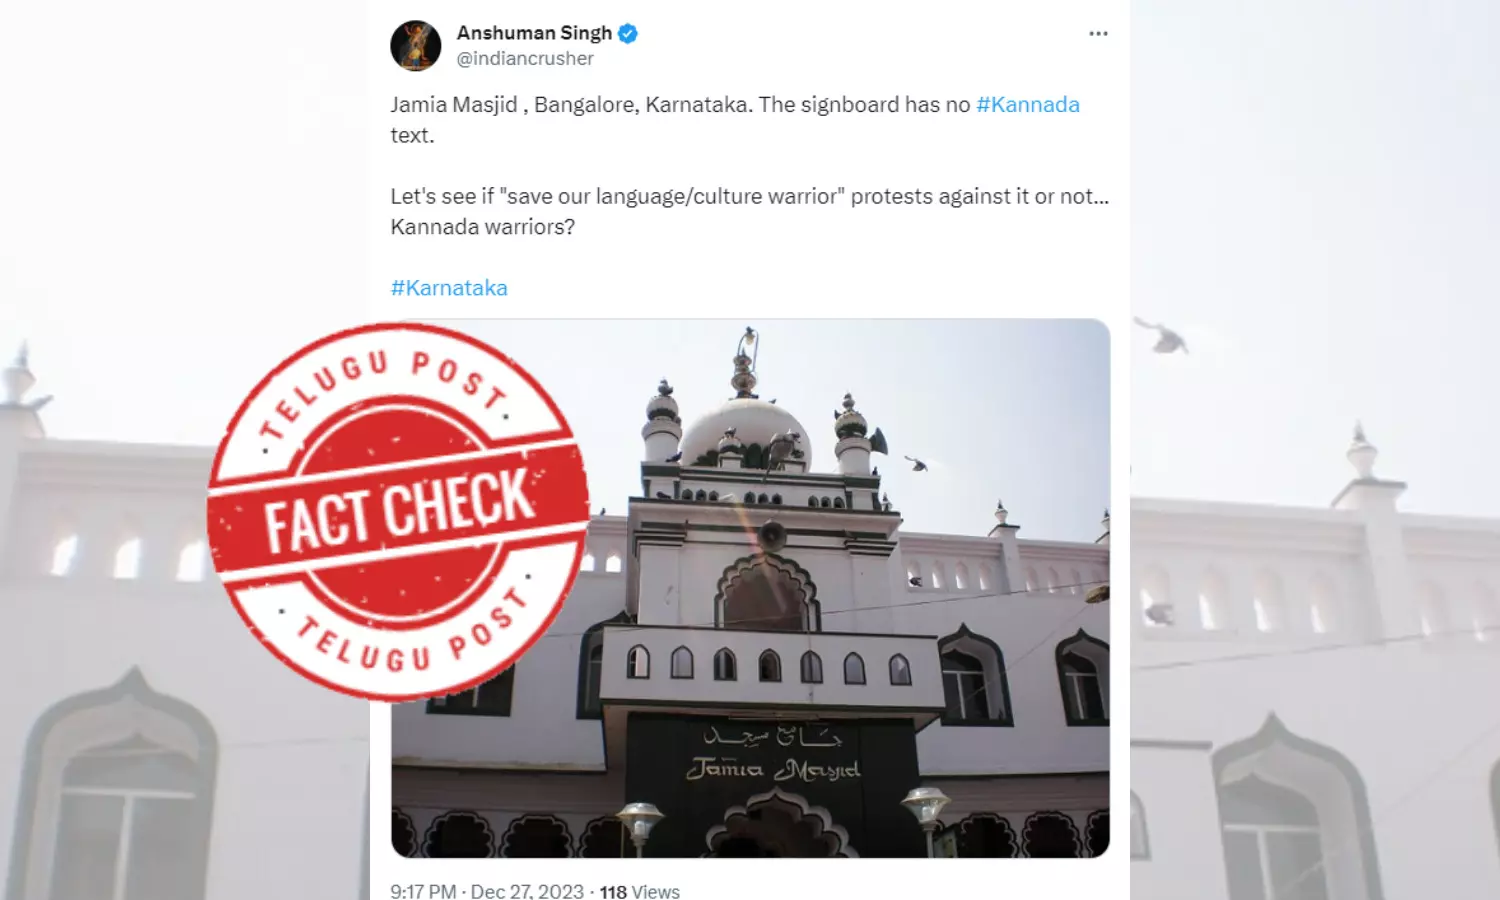Open the Anshuman Singh display name
Screen dimensions: 1500x900
[534, 33]
